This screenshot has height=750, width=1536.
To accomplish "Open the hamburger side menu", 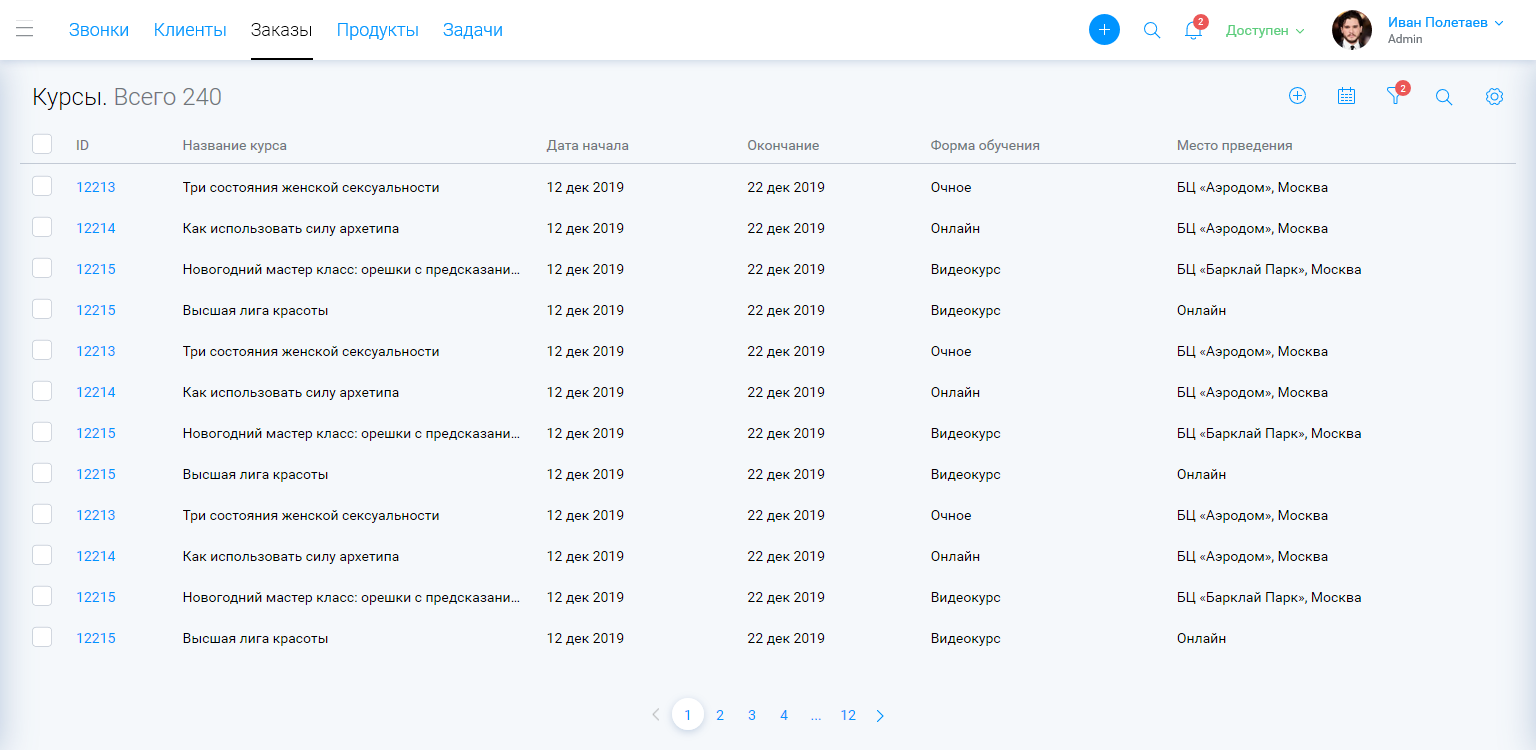I will click(25, 30).
